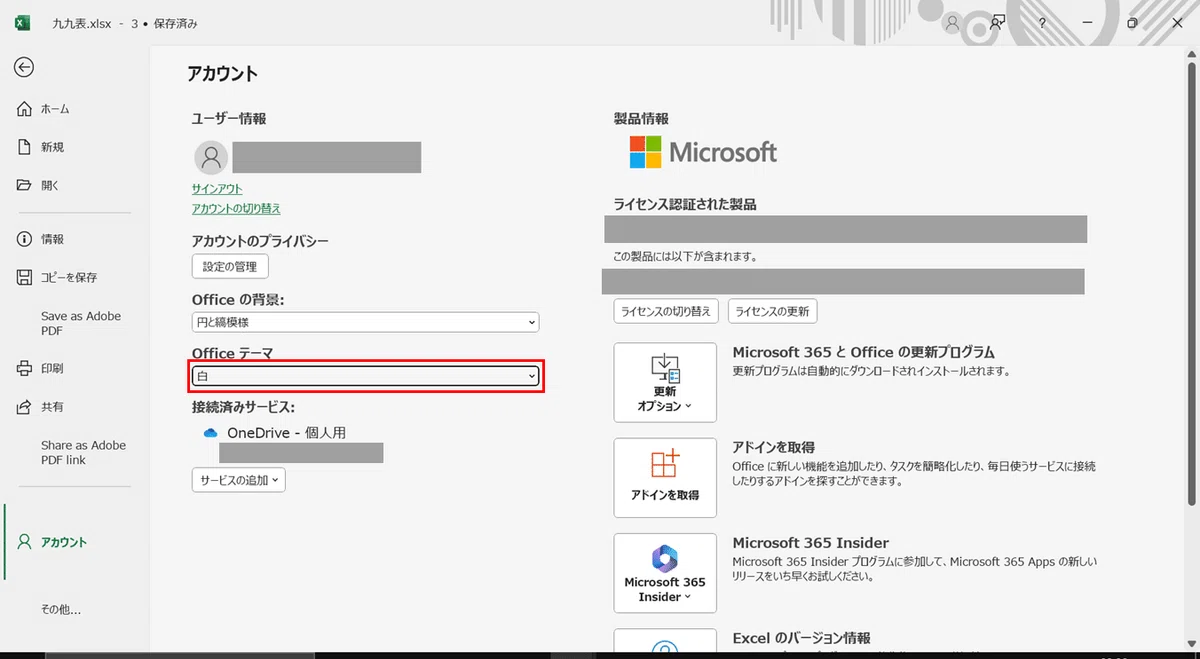Open the Office テーマ dropdown
This screenshot has height=659, width=1200.
(x=365, y=376)
